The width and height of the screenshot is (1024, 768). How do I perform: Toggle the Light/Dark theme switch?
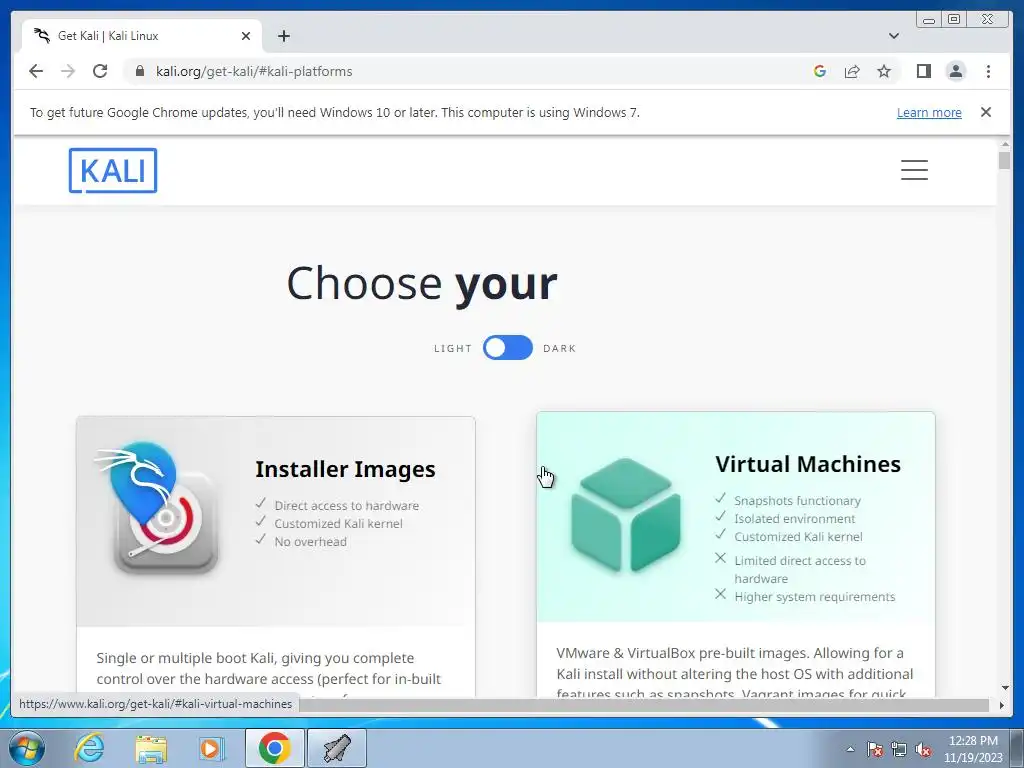(x=507, y=348)
